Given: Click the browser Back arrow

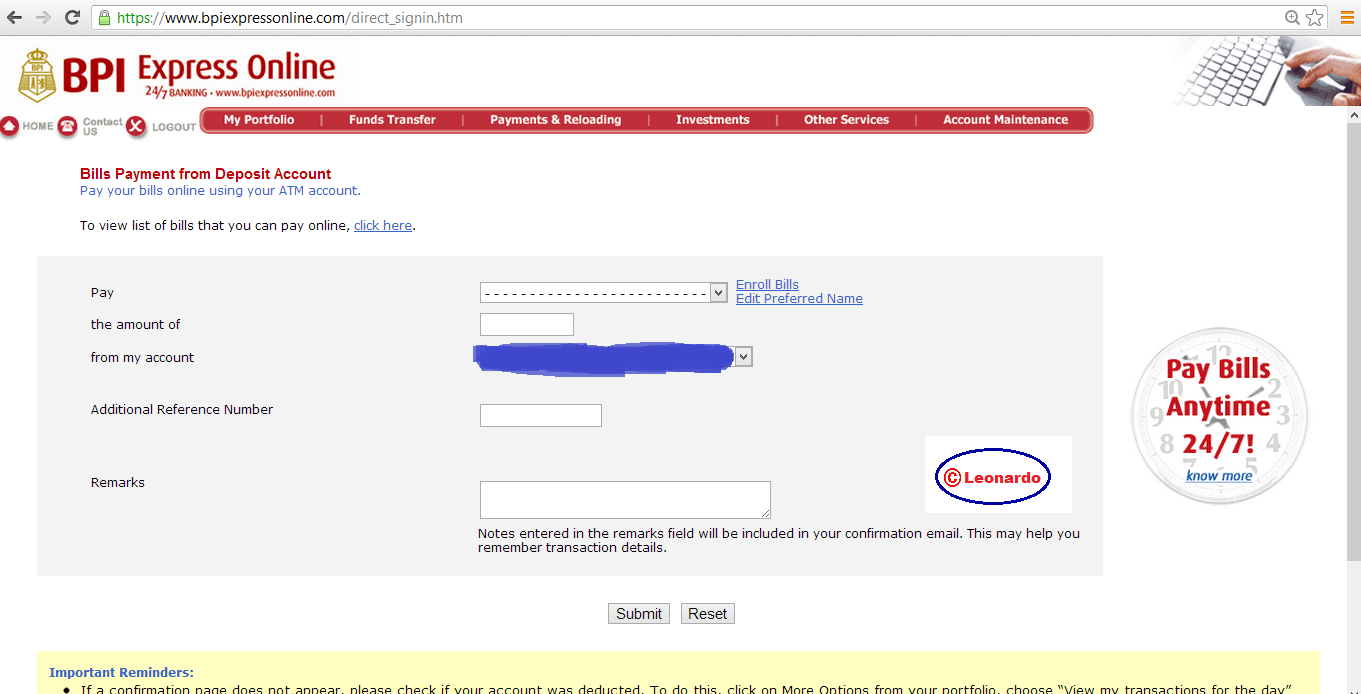Looking at the screenshot, I should pos(14,18).
